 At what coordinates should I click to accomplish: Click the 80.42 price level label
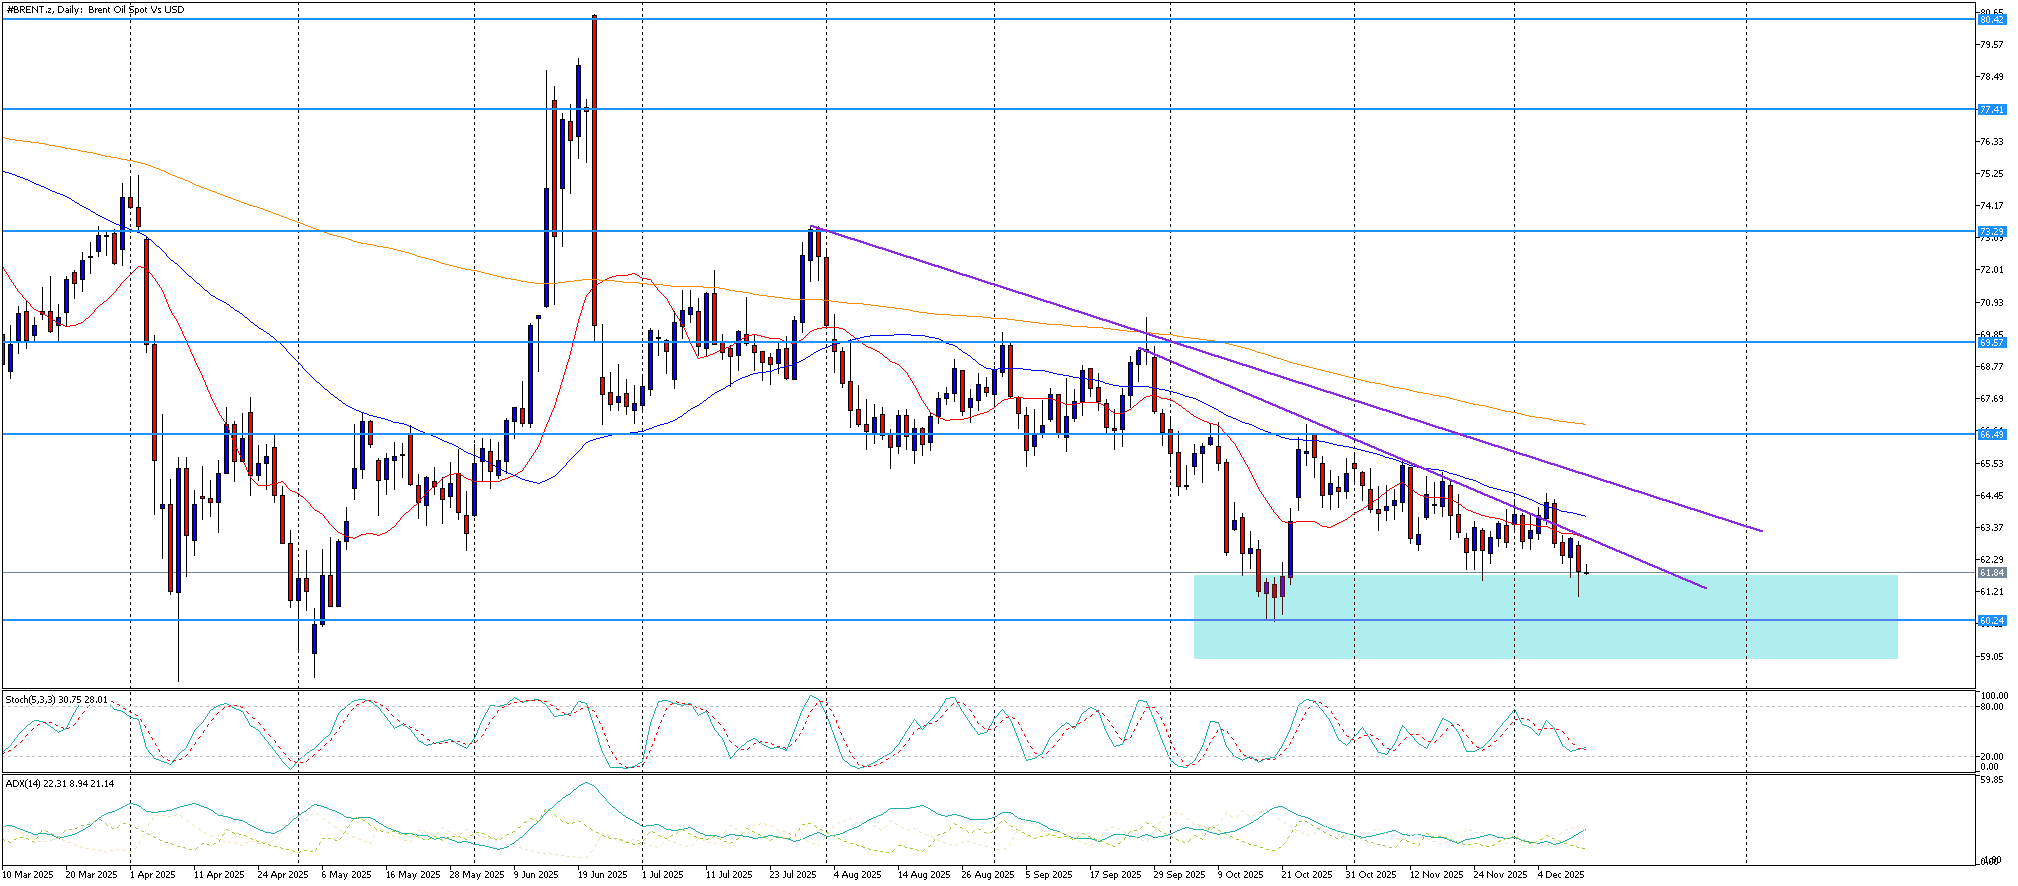tap(1991, 20)
